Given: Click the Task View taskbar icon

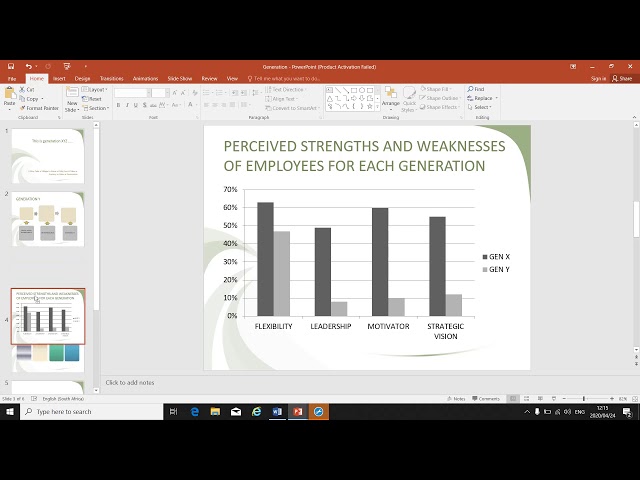Looking at the screenshot, I should tap(173, 411).
